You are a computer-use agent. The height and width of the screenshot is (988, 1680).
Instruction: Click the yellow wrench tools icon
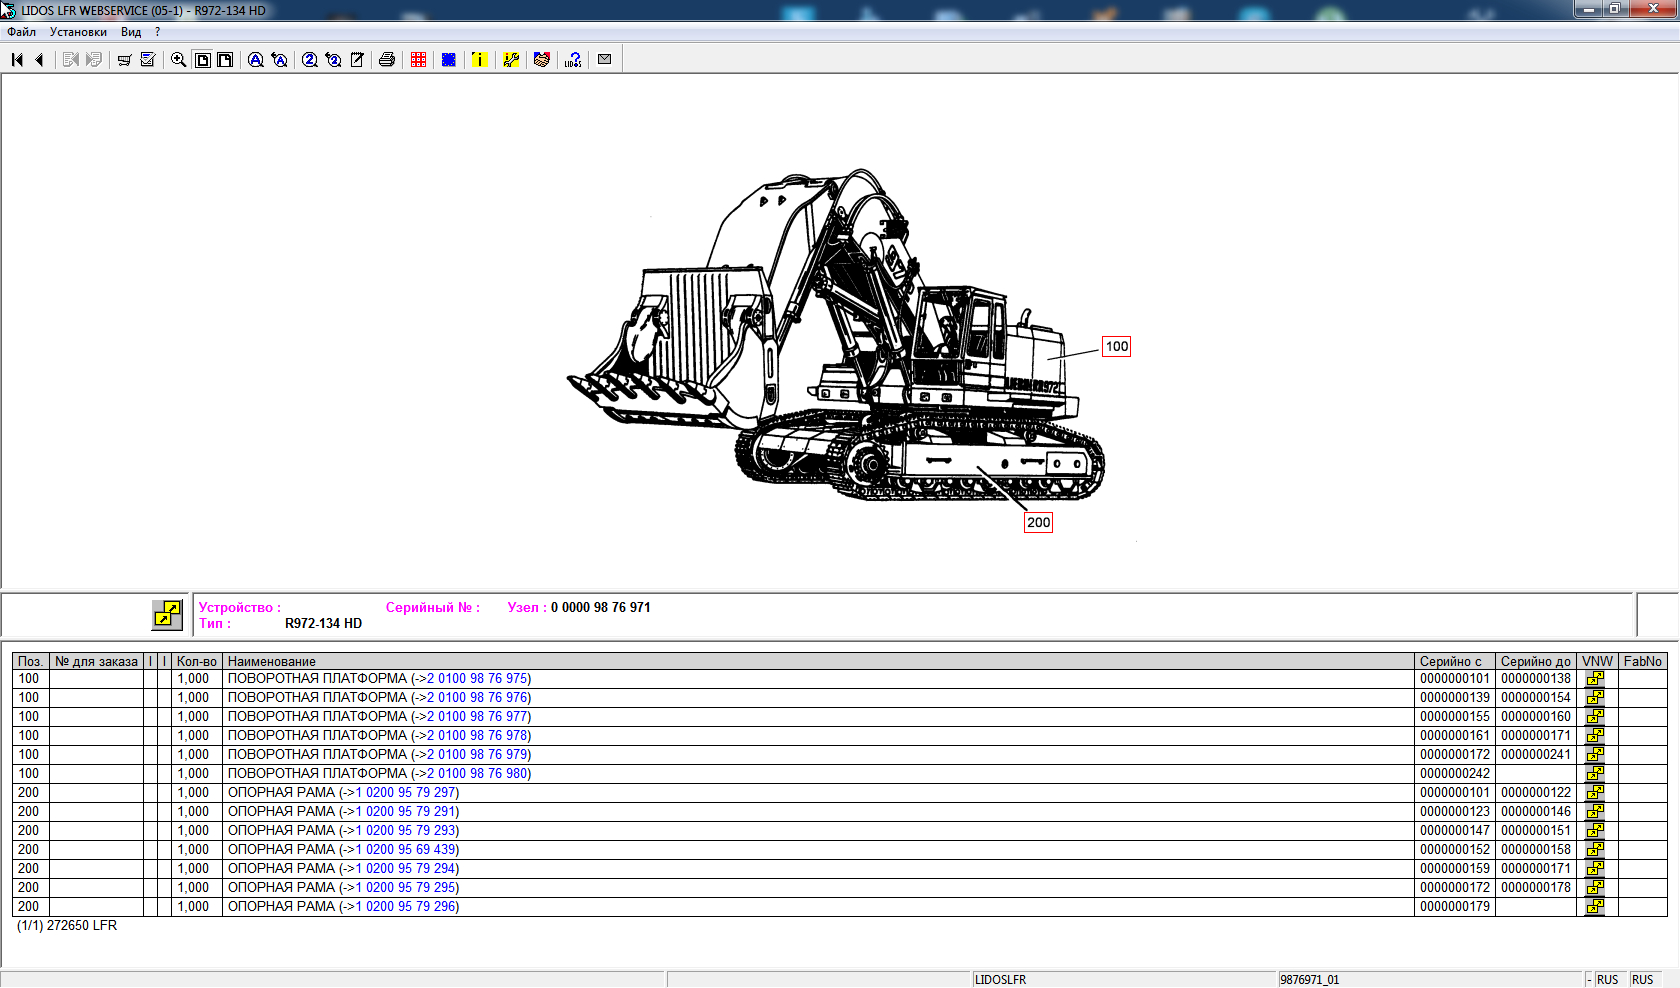pos(511,60)
